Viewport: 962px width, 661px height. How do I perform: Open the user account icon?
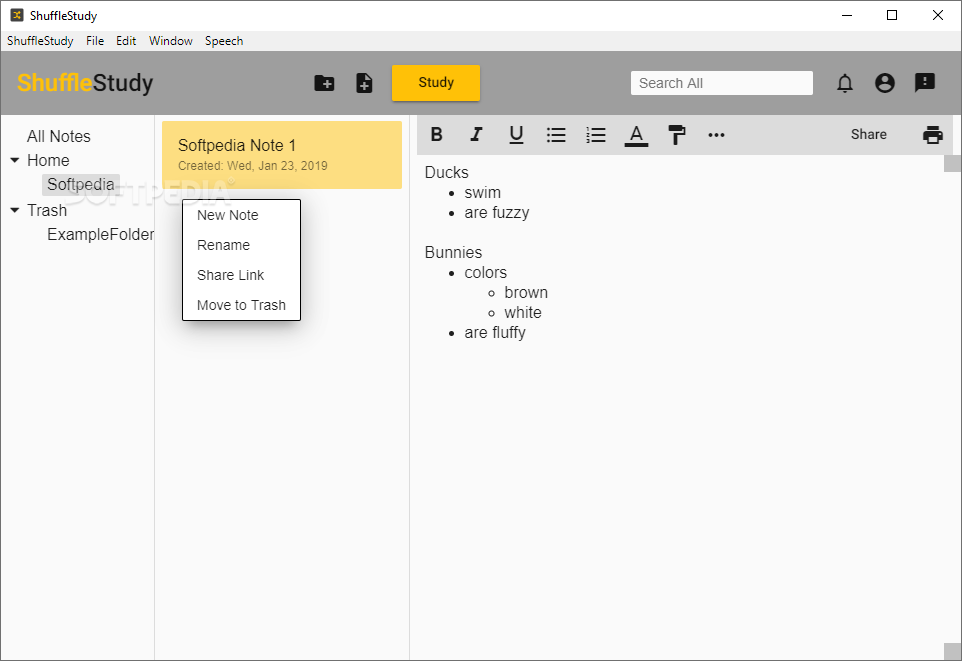(885, 83)
